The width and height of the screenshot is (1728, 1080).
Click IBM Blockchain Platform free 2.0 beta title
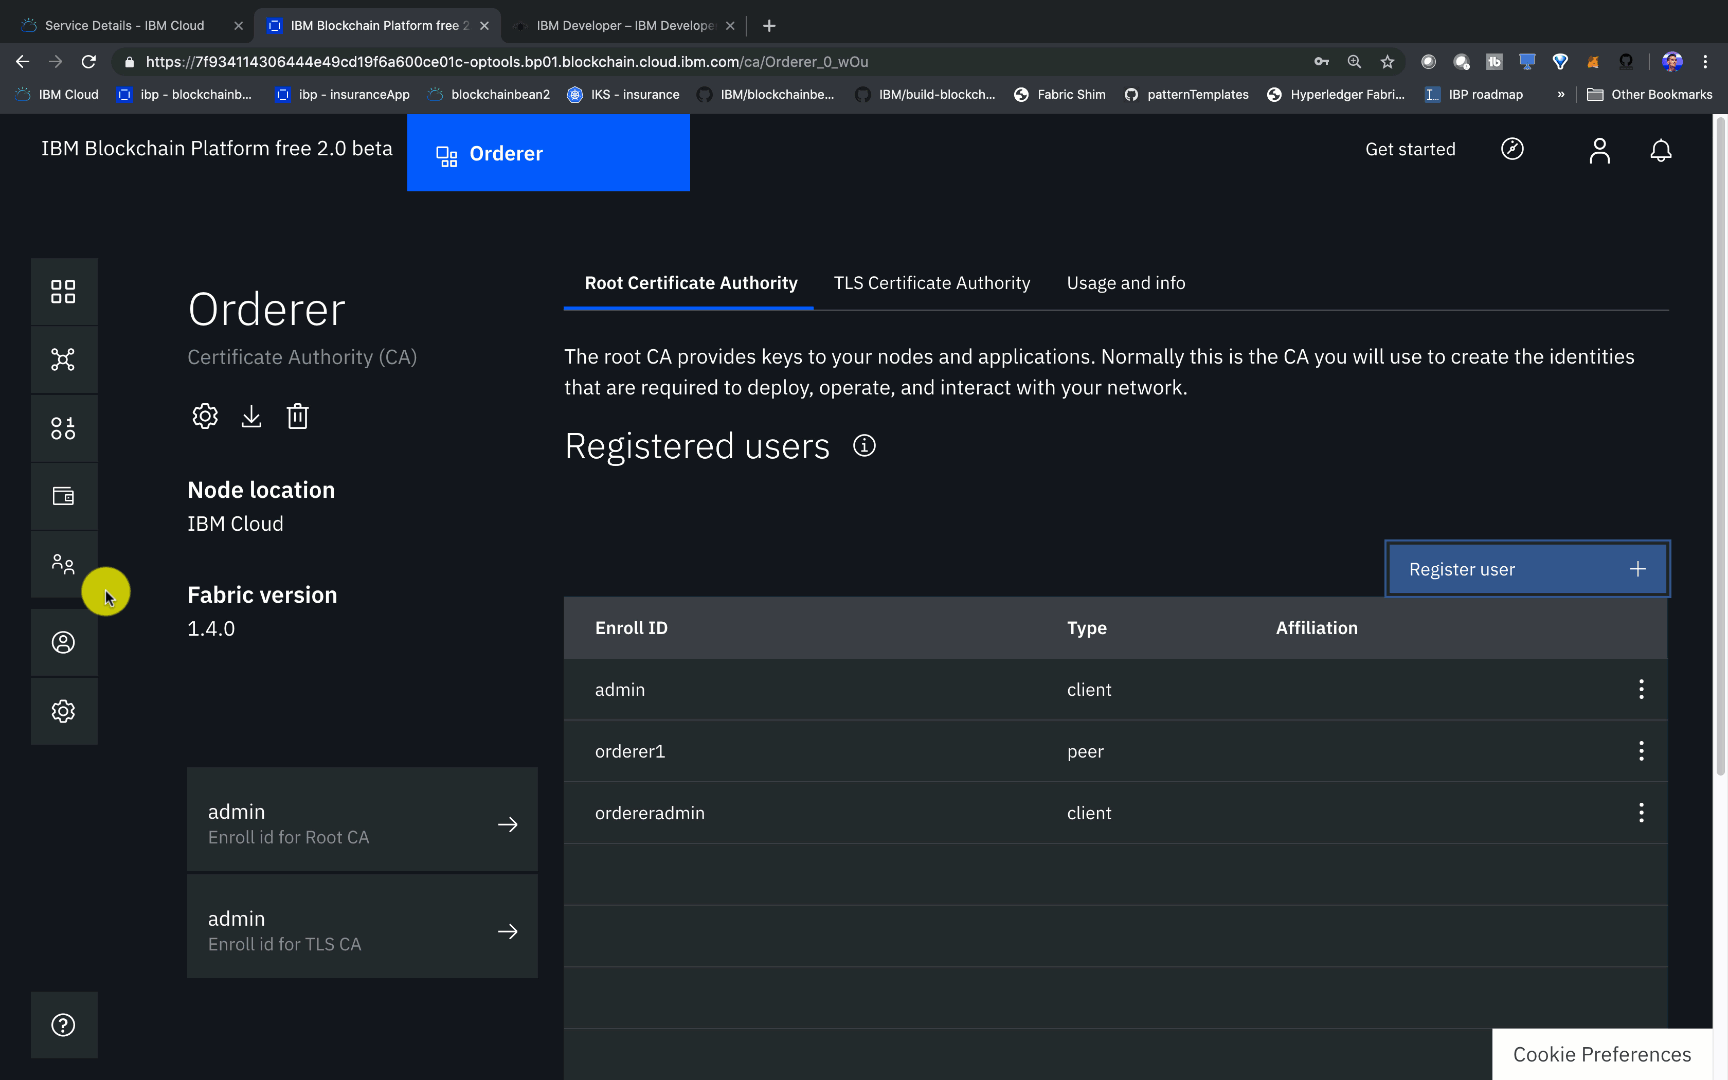pos(217,148)
